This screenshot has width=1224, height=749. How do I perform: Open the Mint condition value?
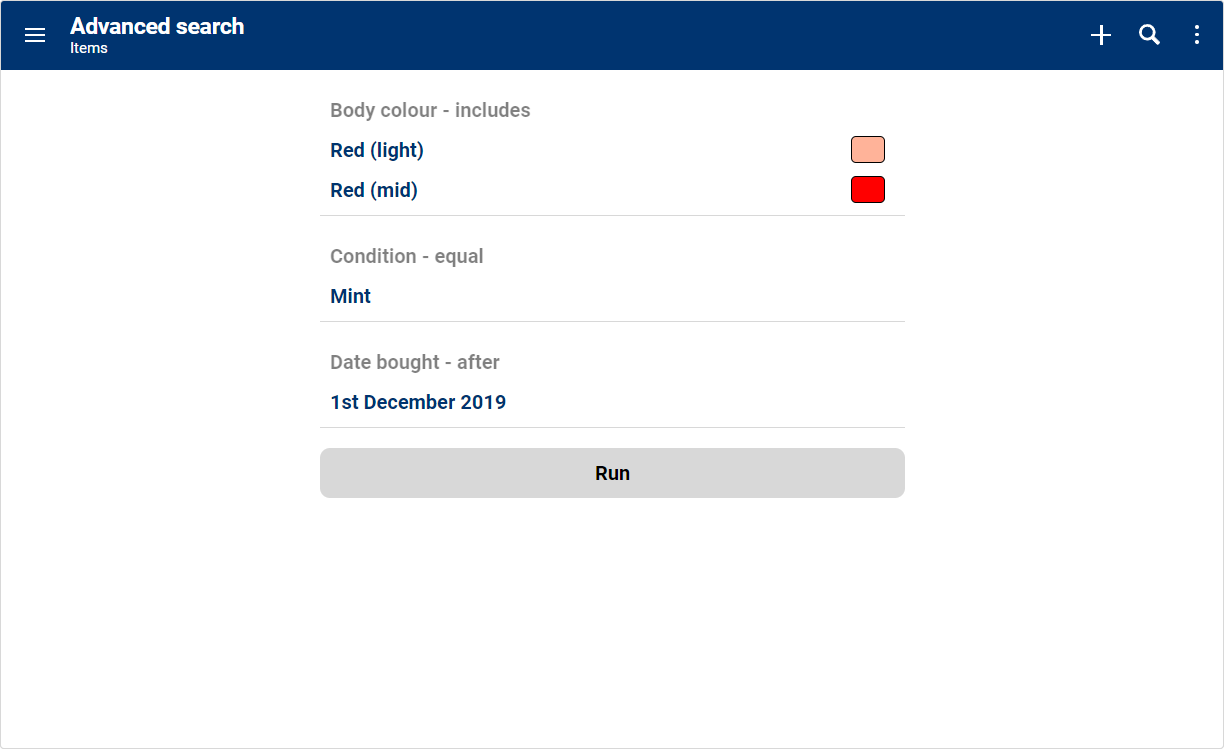(351, 296)
